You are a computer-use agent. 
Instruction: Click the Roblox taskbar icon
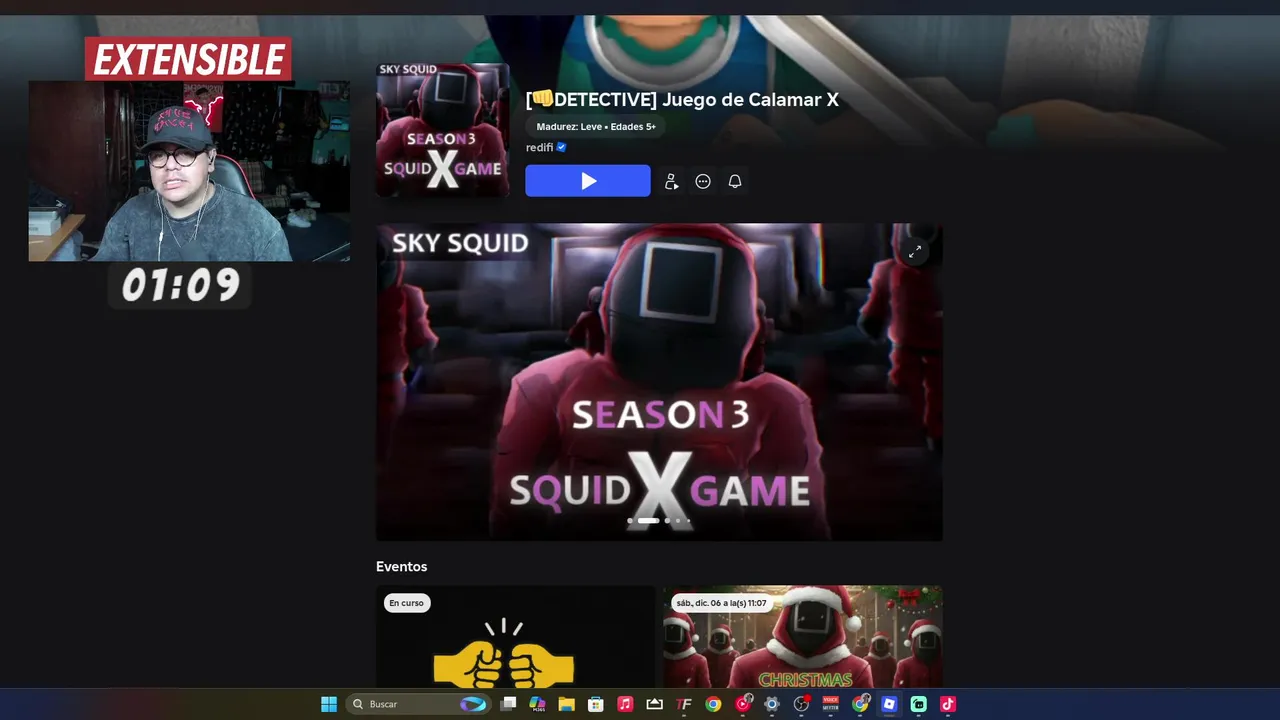tap(889, 704)
